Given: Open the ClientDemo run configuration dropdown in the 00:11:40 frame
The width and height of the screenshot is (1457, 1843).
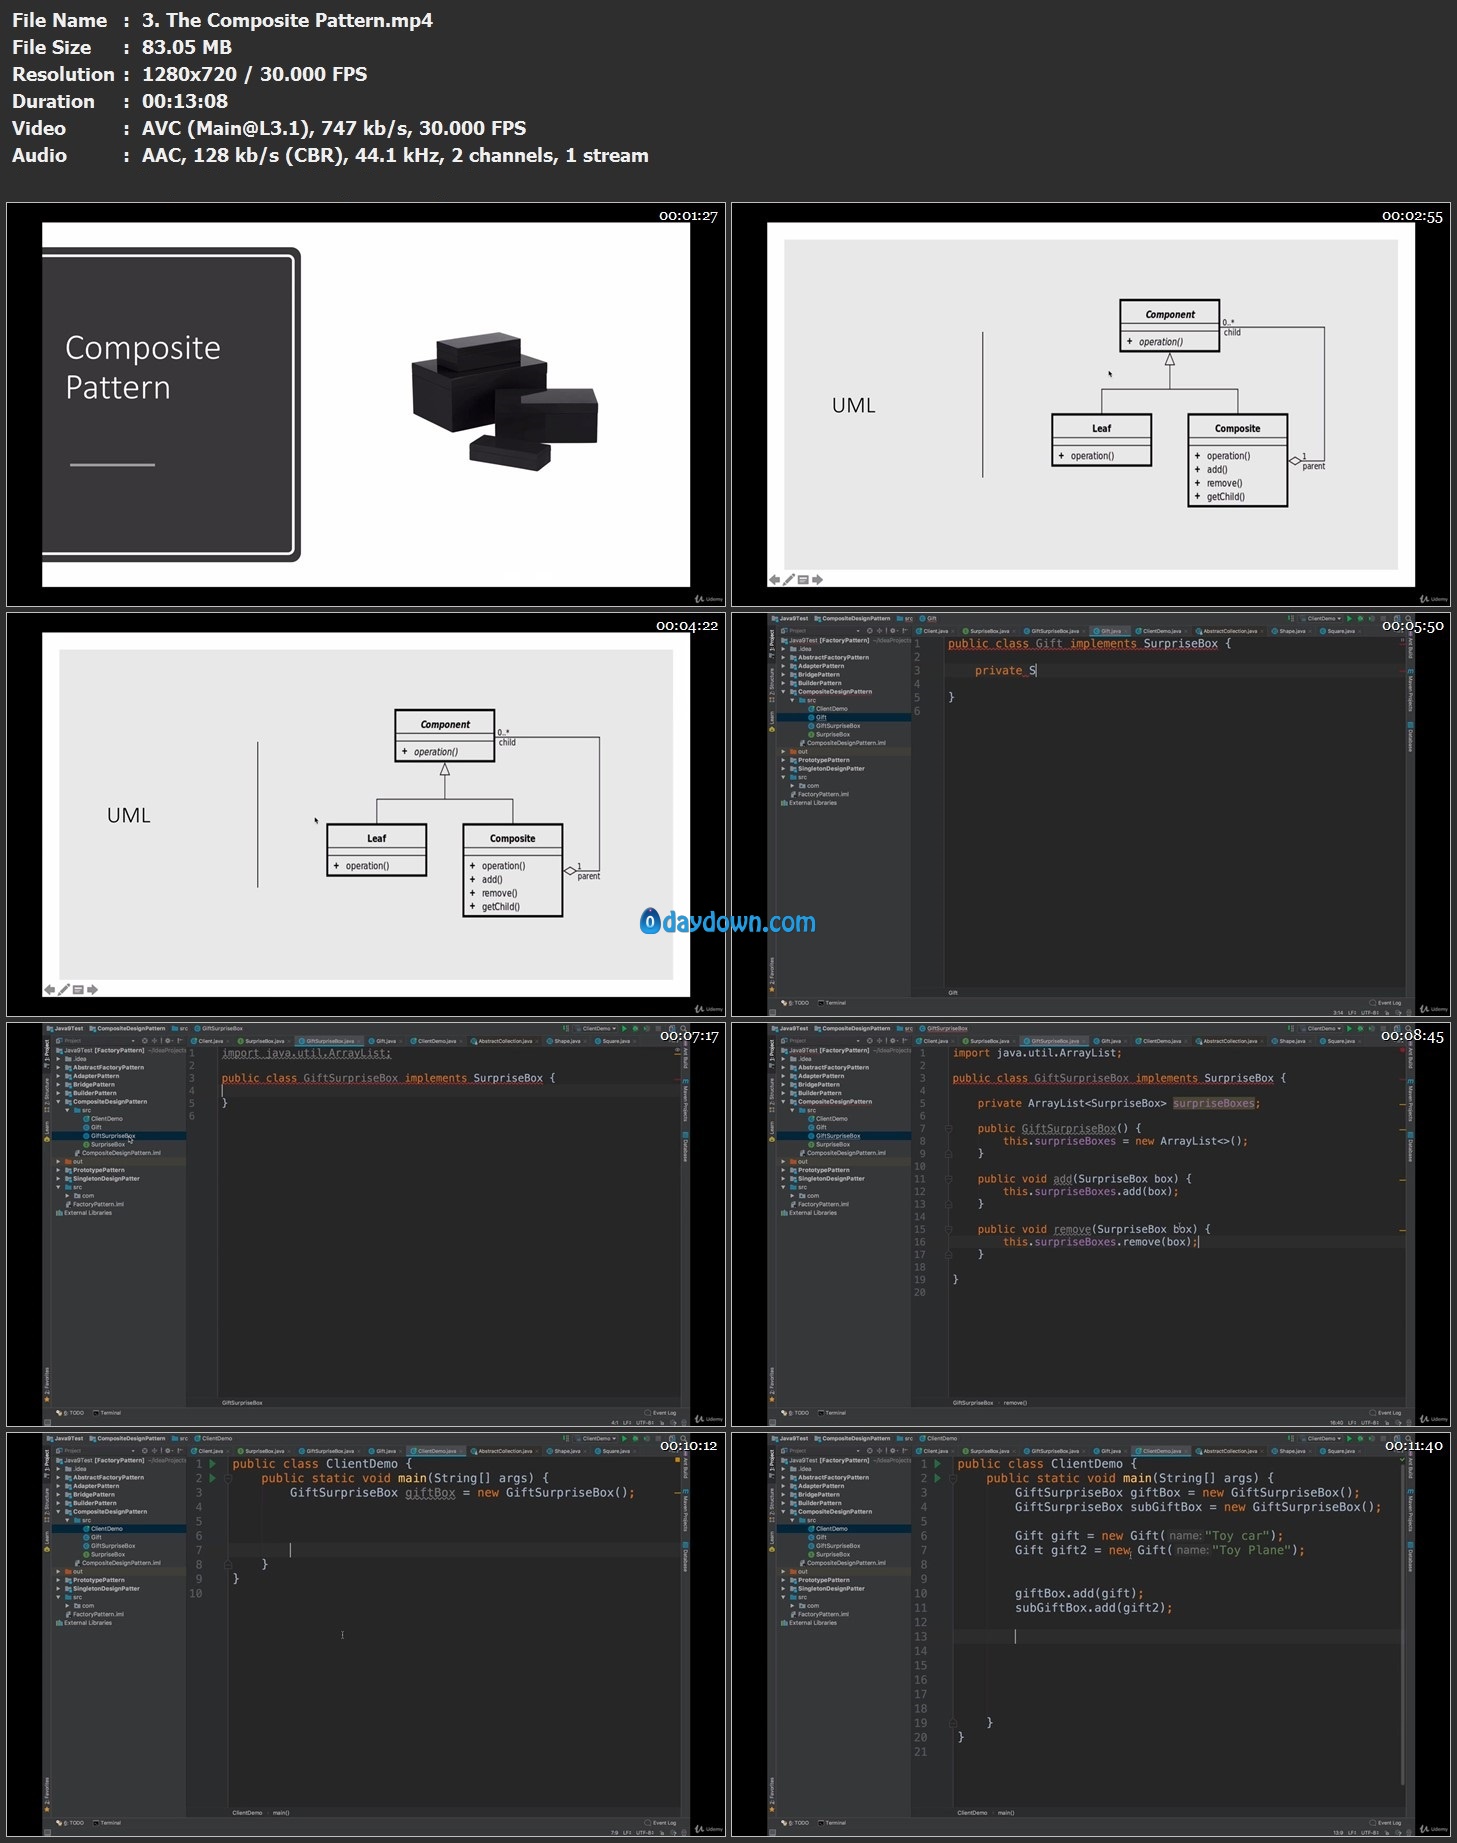Looking at the screenshot, I should coord(1322,1438).
